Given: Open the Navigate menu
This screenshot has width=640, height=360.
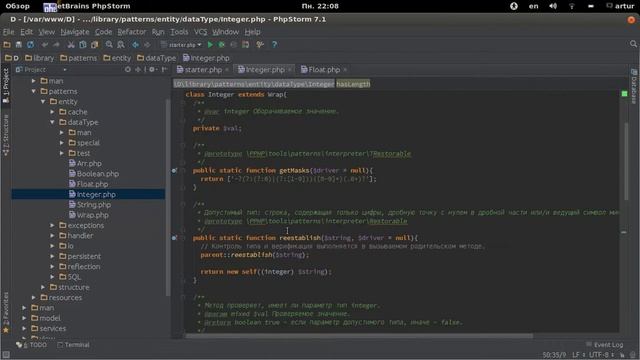Looking at the screenshot, I should [x=75, y=32].
